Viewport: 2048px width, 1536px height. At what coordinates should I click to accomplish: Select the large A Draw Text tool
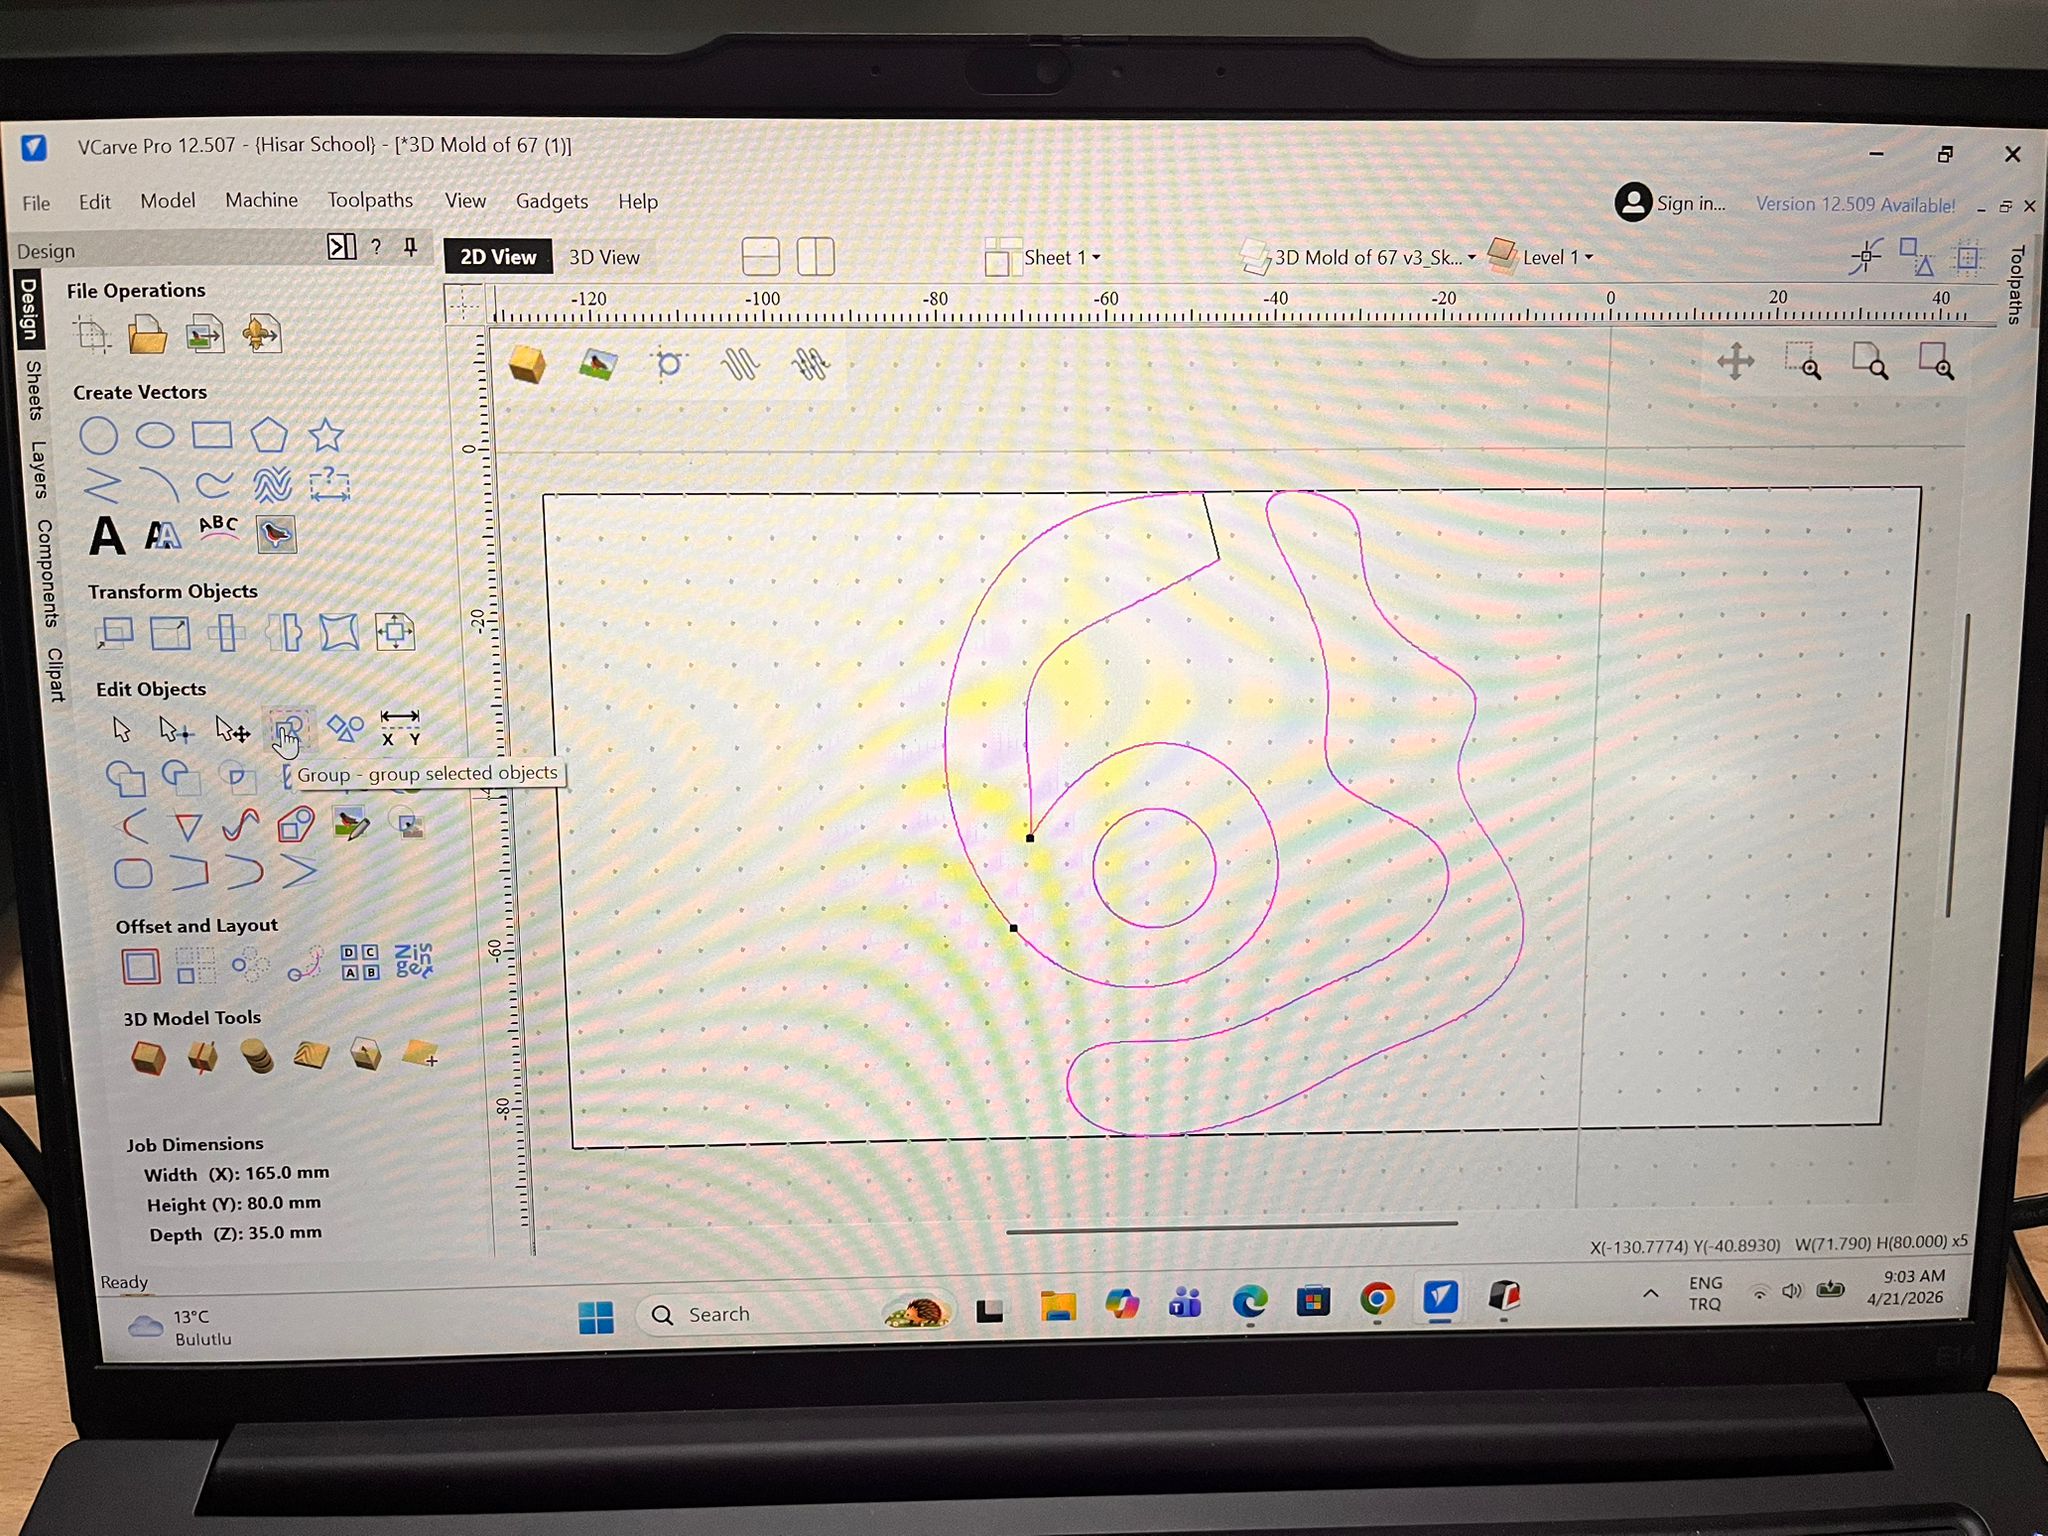pyautogui.click(x=107, y=537)
